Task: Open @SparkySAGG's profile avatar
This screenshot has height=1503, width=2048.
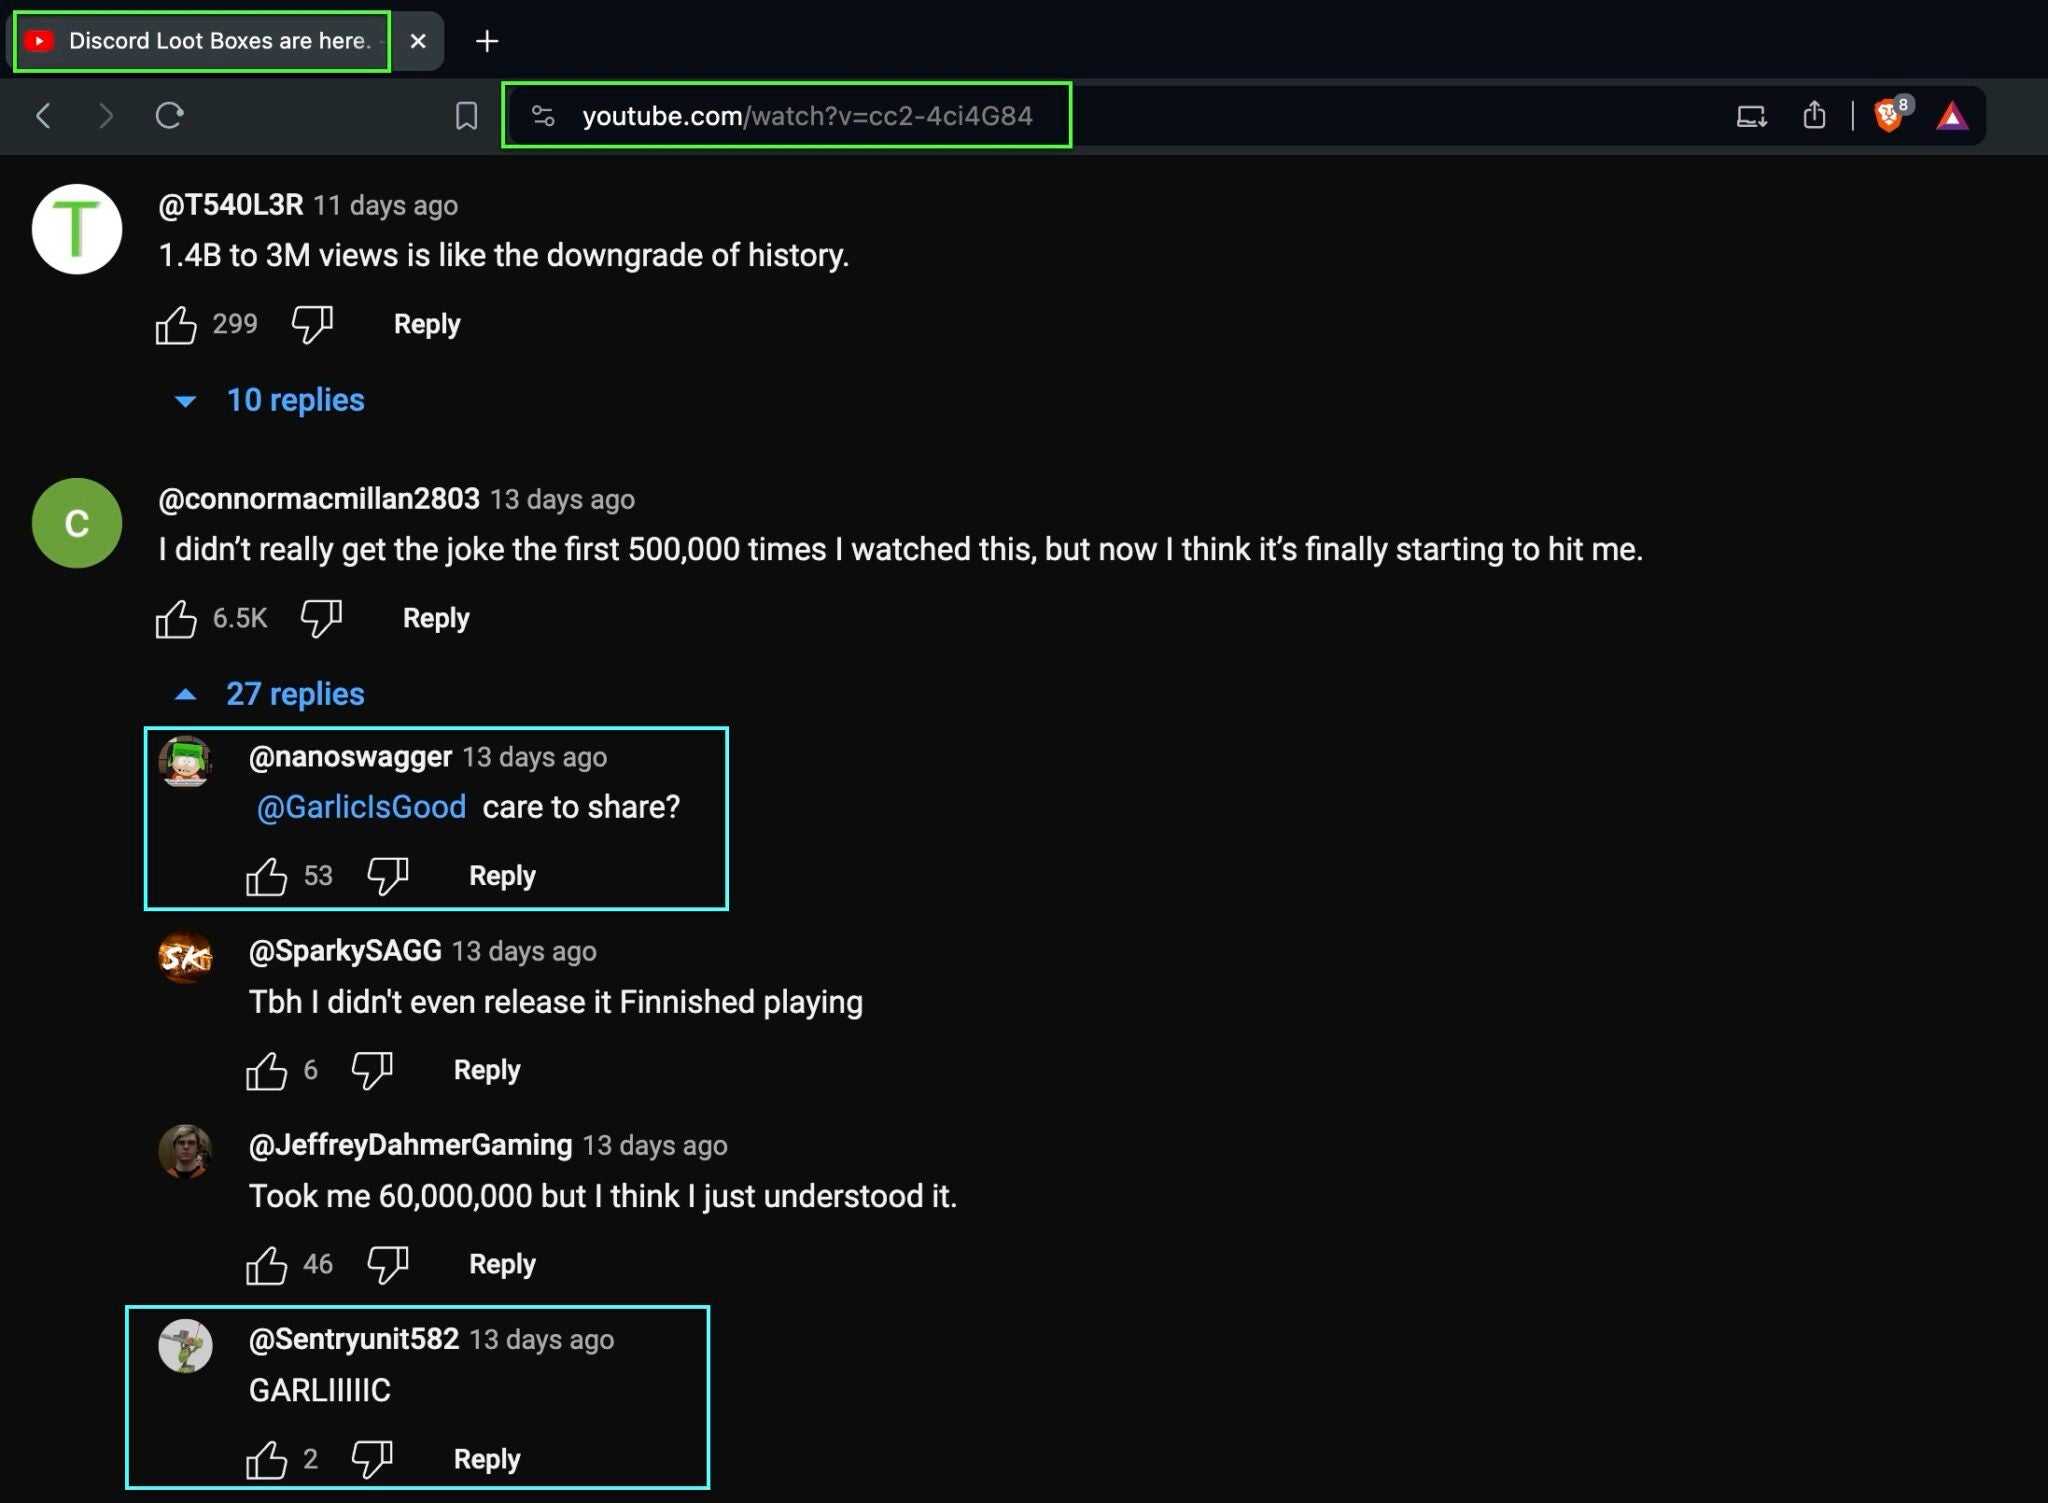Action: pos(186,957)
